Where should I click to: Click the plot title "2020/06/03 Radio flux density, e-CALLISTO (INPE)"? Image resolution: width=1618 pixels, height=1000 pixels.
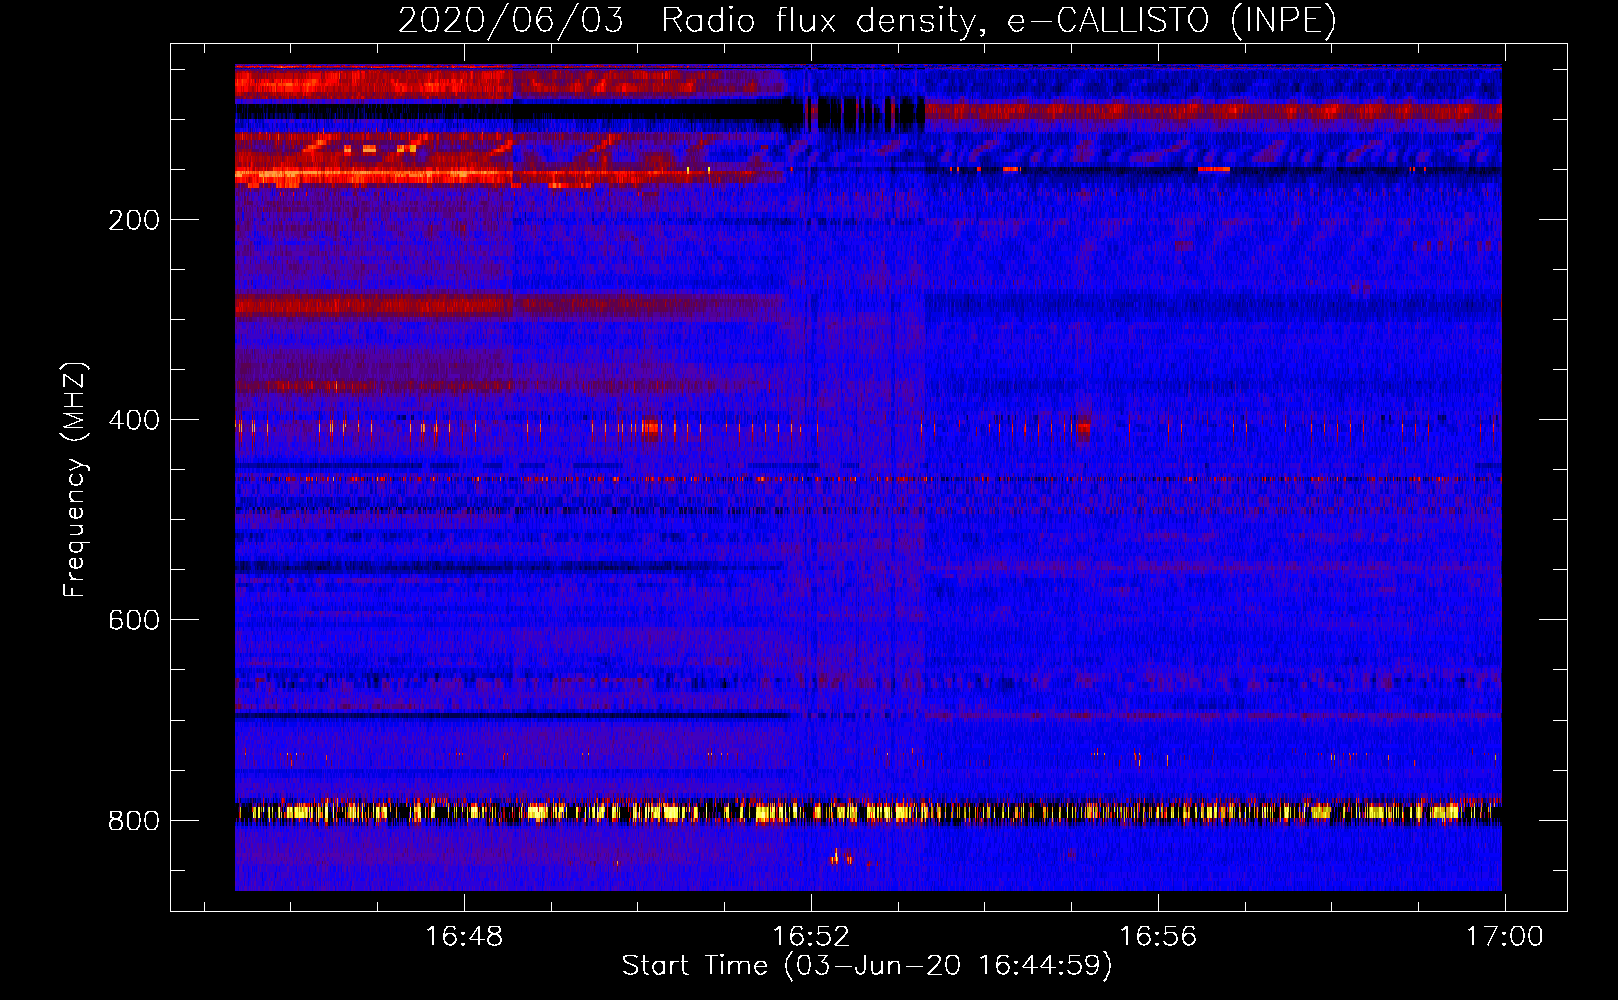click(867, 20)
